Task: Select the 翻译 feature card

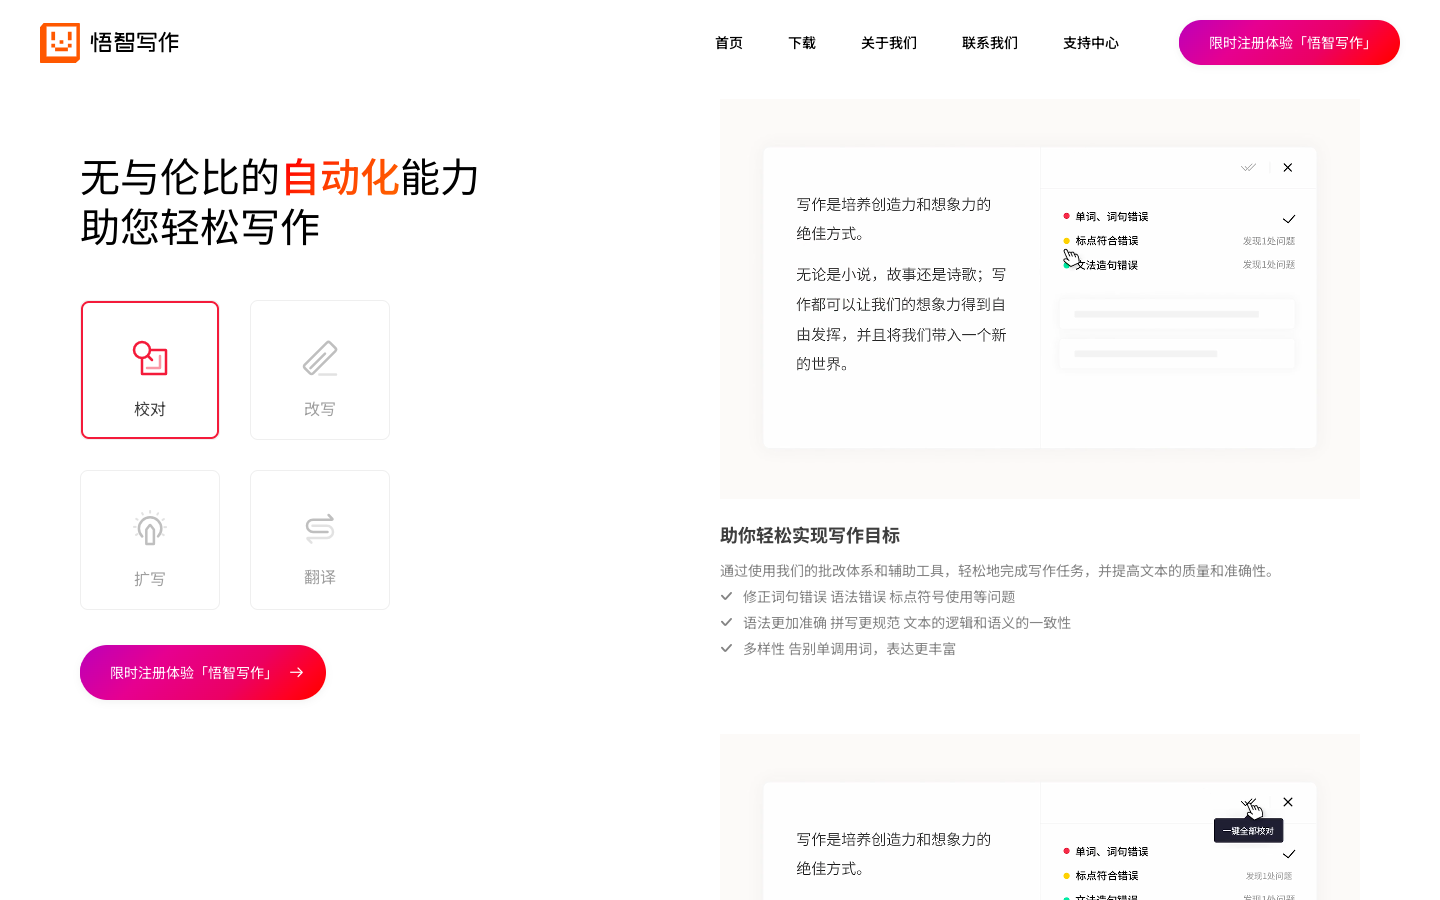Action: click(320, 540)
